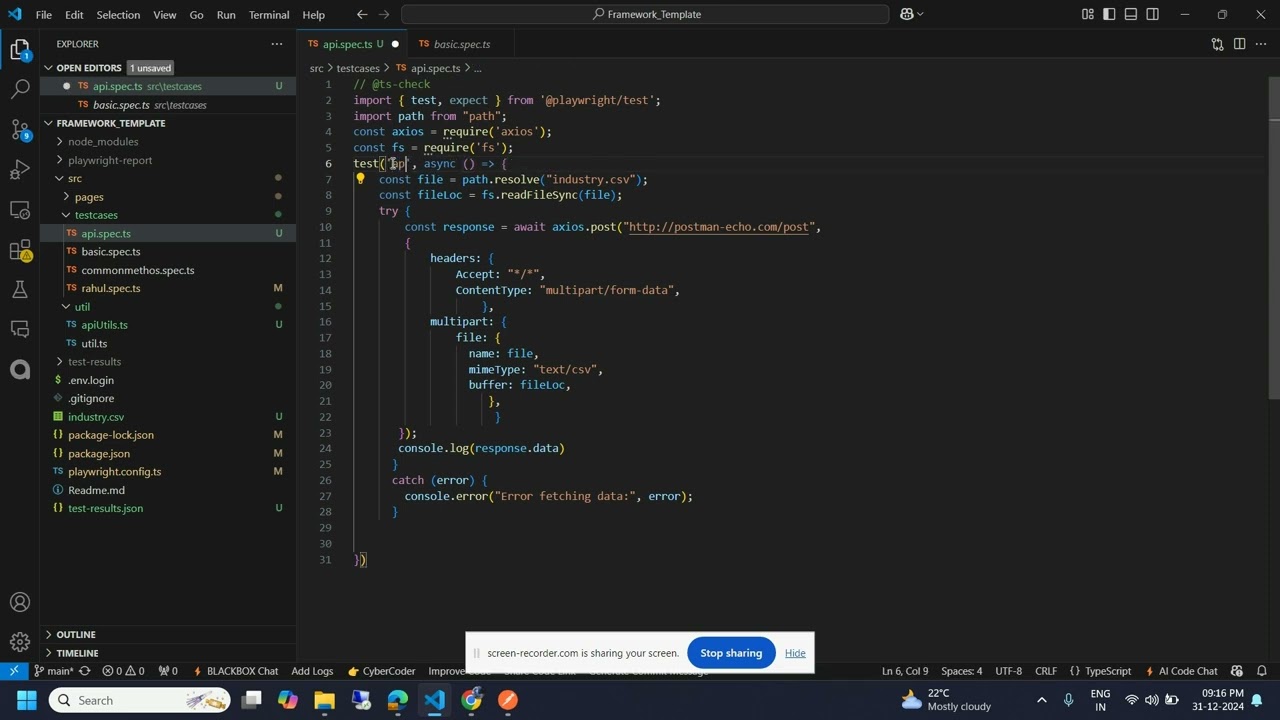Open the compare changes icon in editor toolbar
1280x720 pixels.
tap(1217, 44)
